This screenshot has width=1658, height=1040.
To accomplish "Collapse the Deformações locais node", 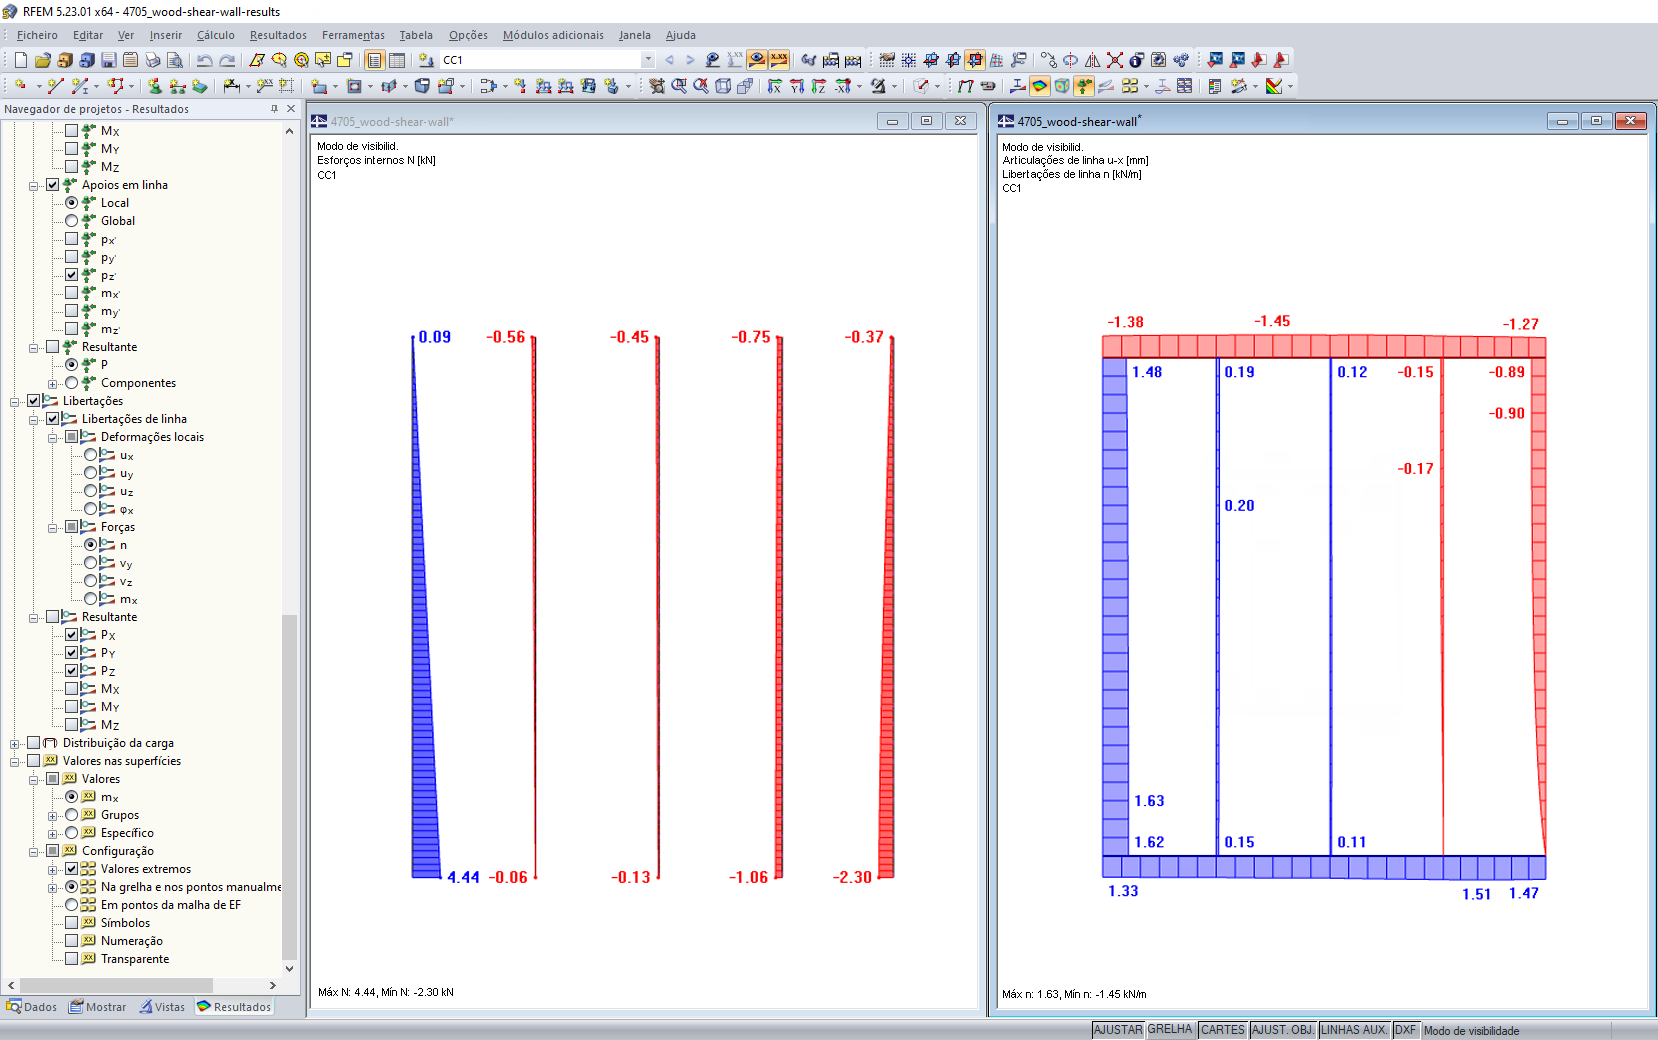I will click(x=53, y=438).
